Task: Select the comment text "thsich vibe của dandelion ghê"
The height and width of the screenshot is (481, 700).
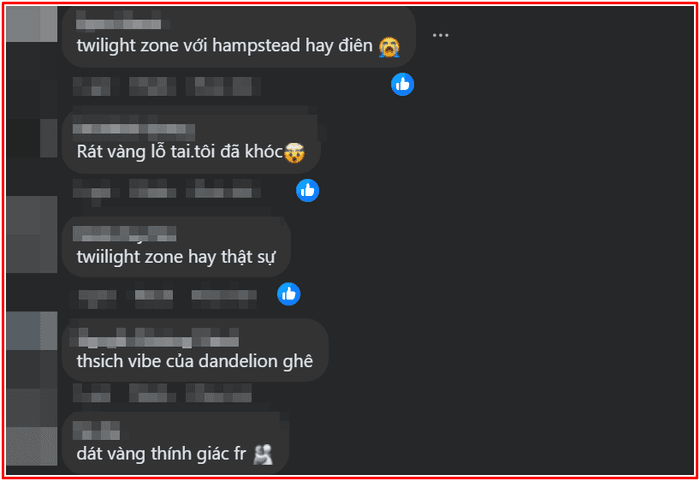Action: click(x=195, y=361)
